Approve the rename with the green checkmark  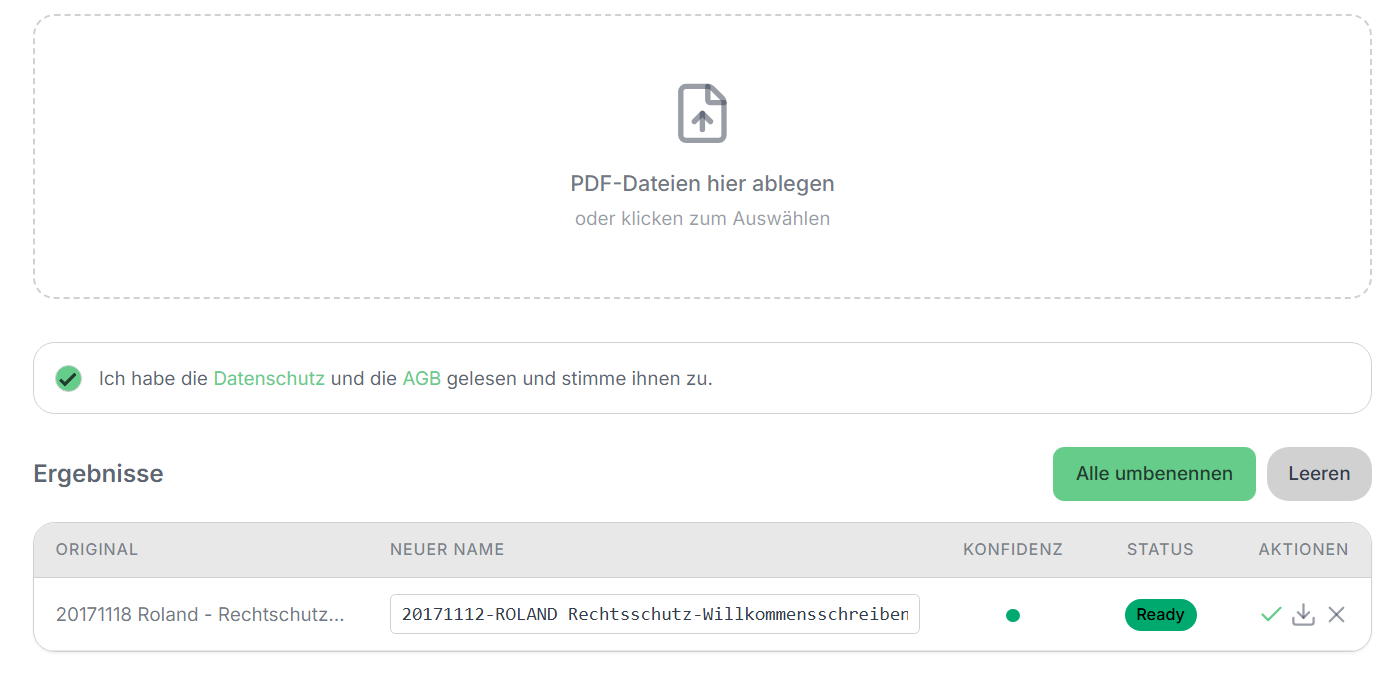click(x=1271, y=614)
